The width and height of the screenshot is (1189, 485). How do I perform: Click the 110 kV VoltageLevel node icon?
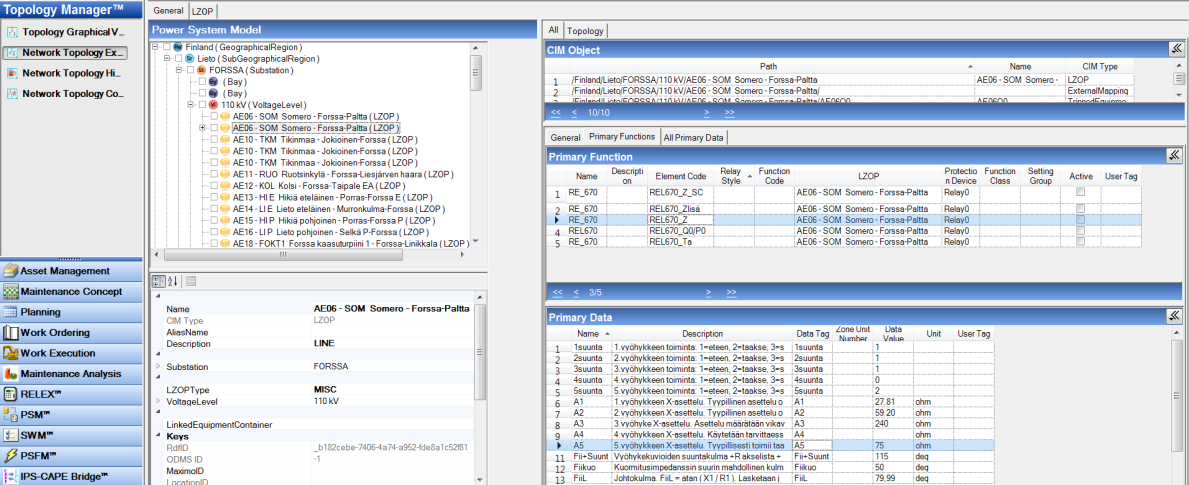coord(214,105)
